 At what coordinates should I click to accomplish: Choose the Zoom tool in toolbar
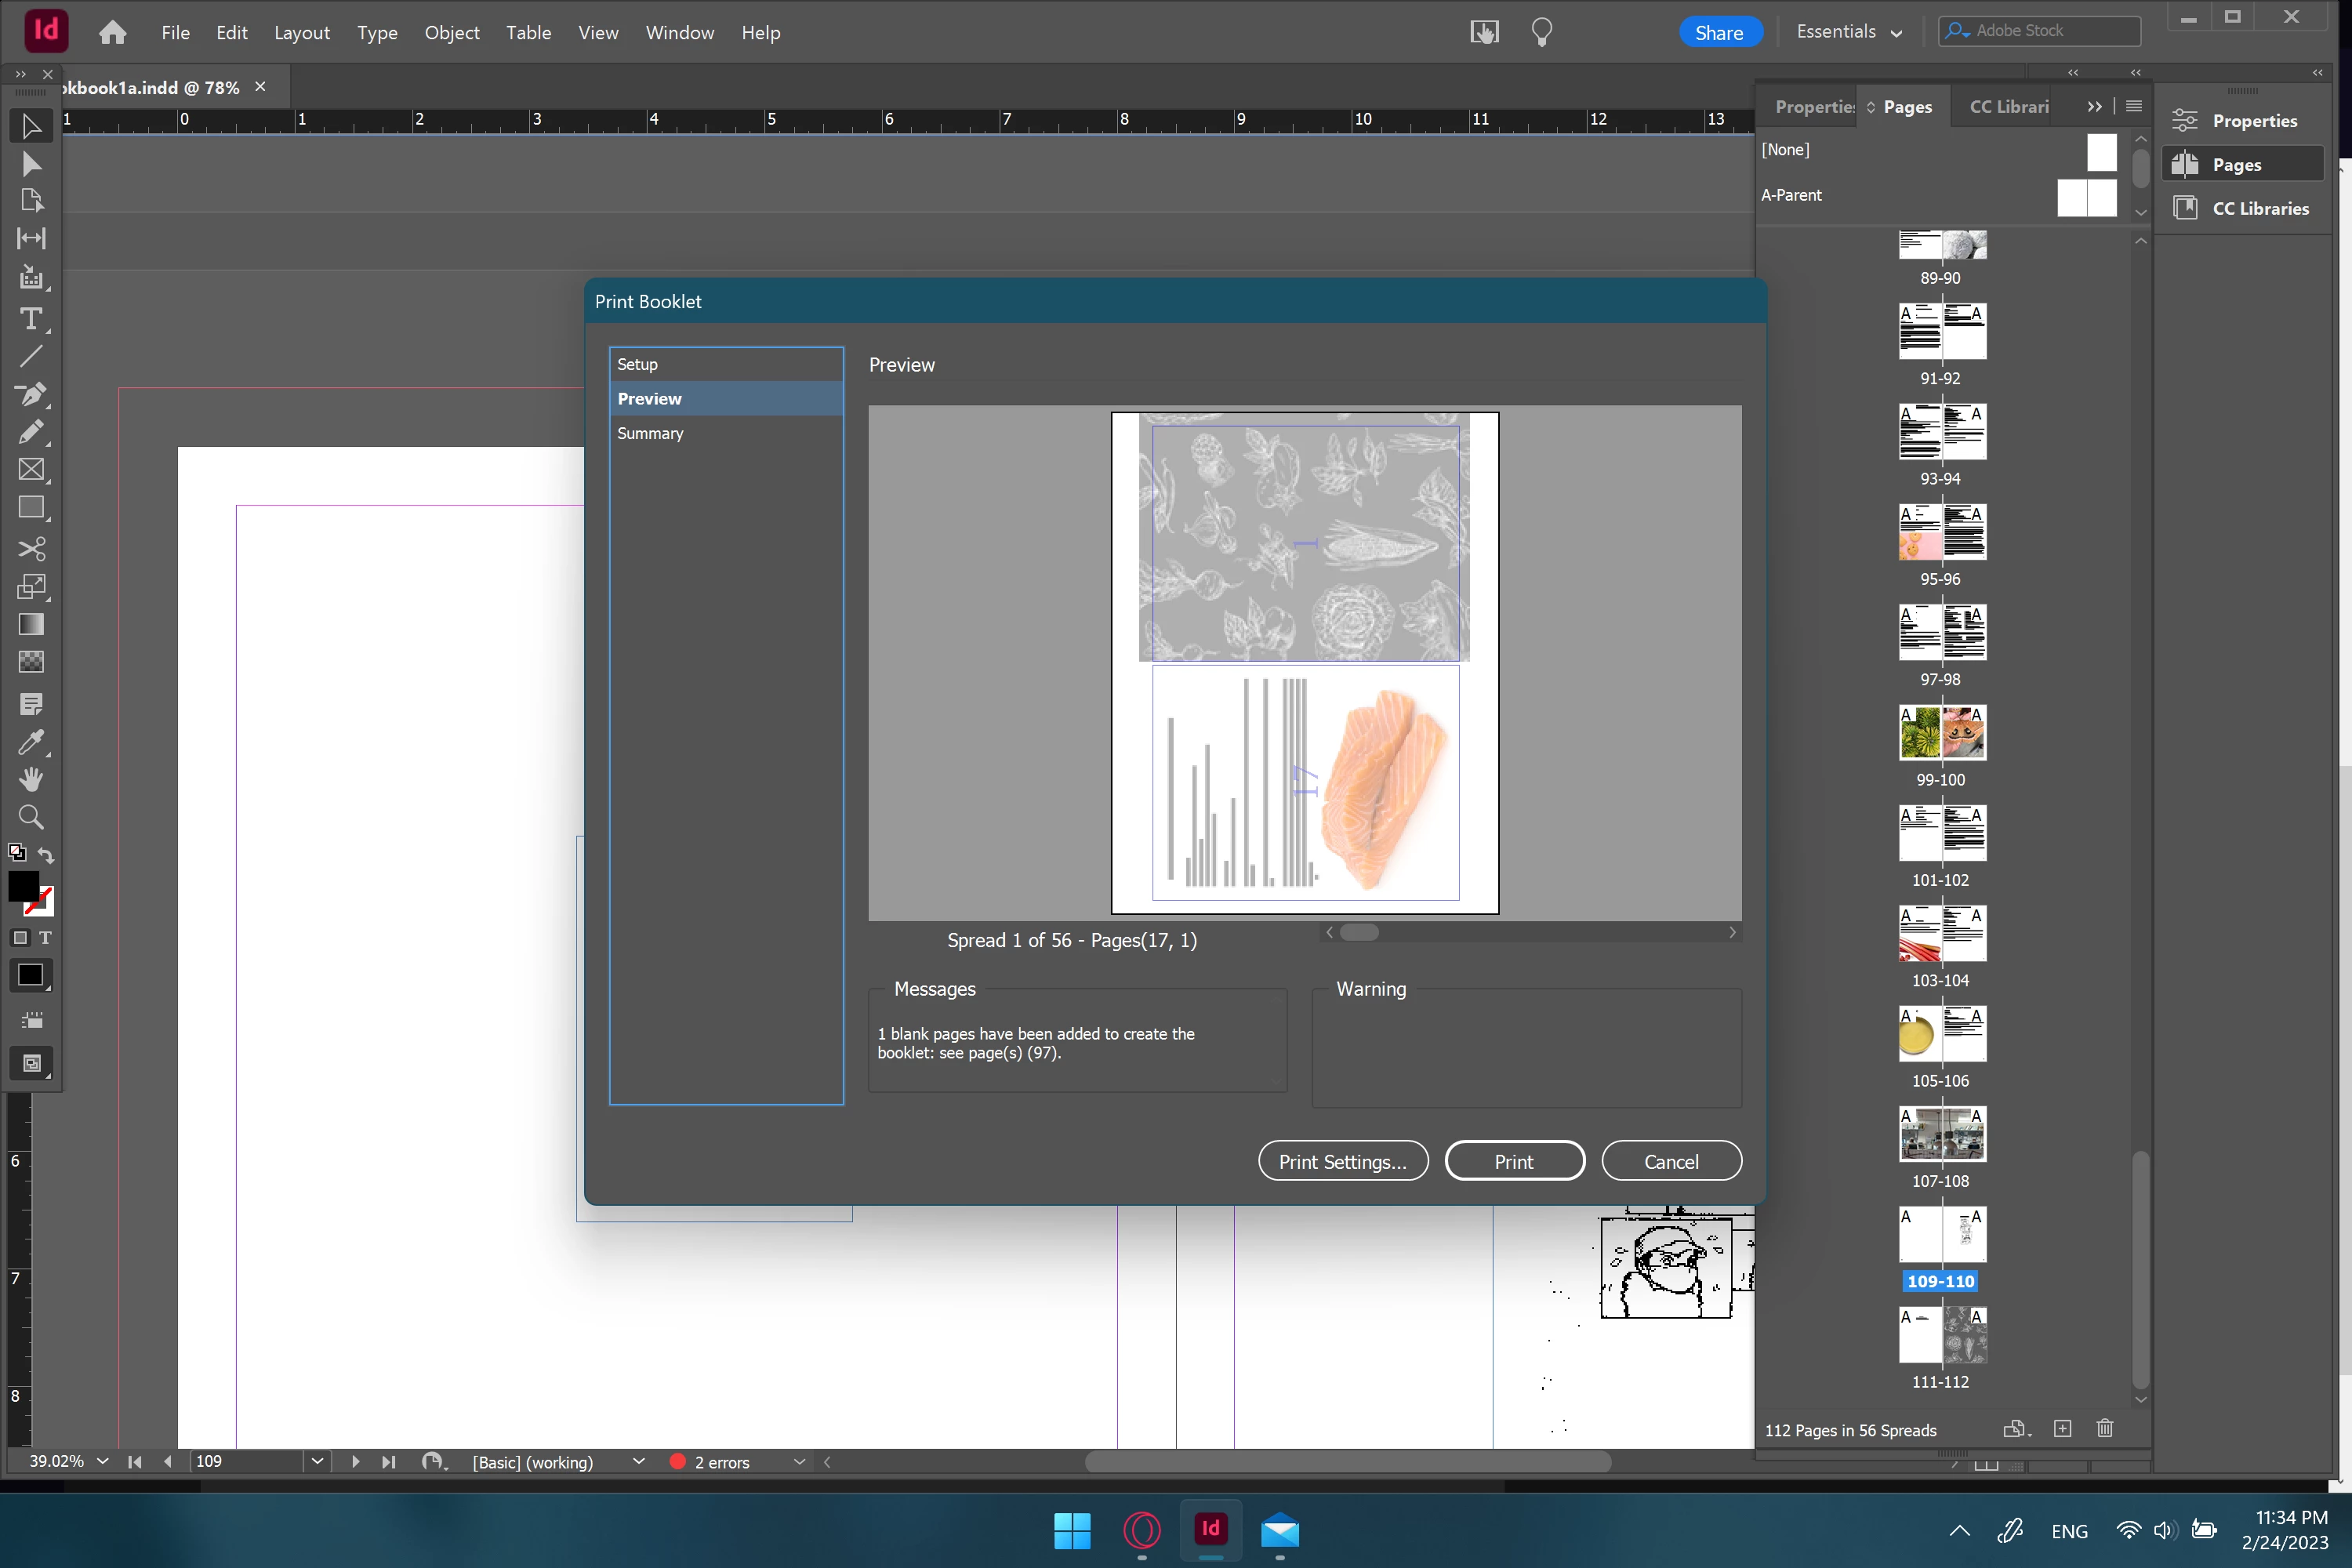[31, 817]
